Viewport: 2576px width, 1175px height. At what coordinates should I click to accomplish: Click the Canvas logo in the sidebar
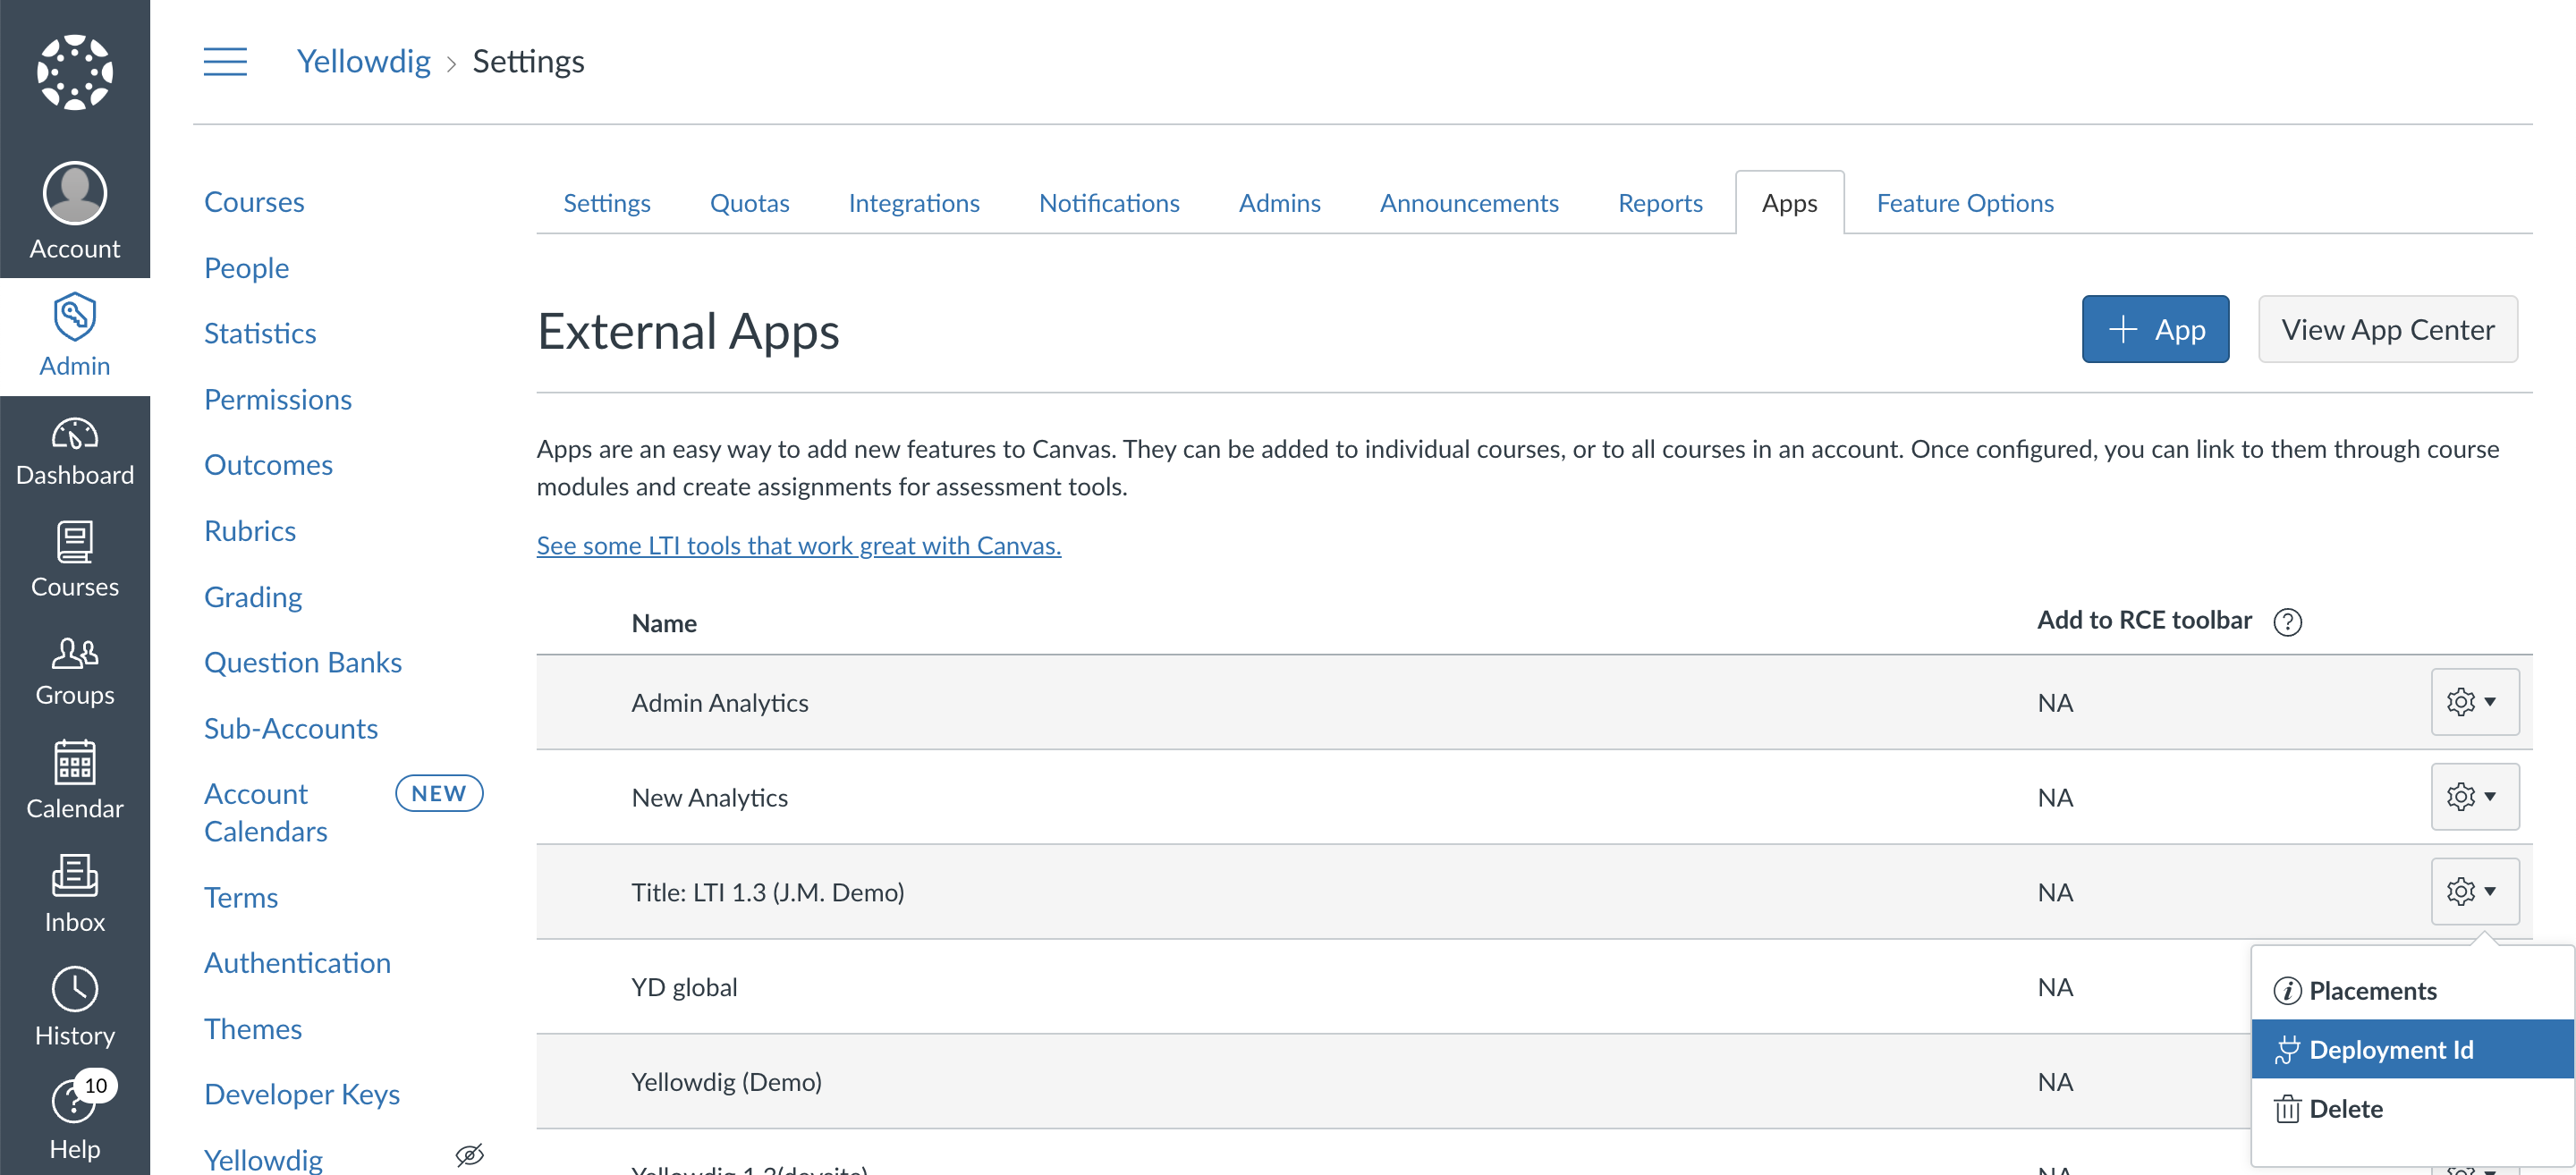click(x=75, y=72)
